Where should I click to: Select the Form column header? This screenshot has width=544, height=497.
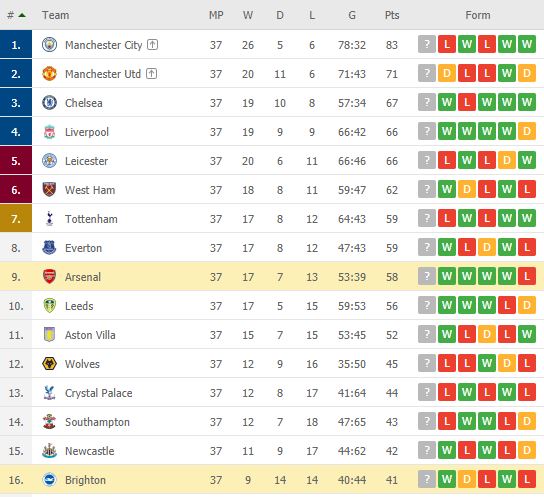point(478,15)
